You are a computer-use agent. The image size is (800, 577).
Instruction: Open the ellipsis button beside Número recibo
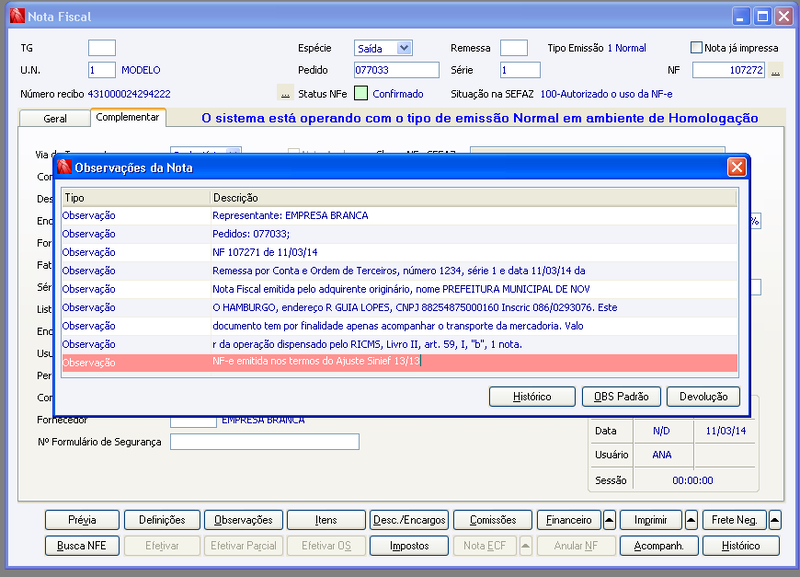[x=285, y=93]
